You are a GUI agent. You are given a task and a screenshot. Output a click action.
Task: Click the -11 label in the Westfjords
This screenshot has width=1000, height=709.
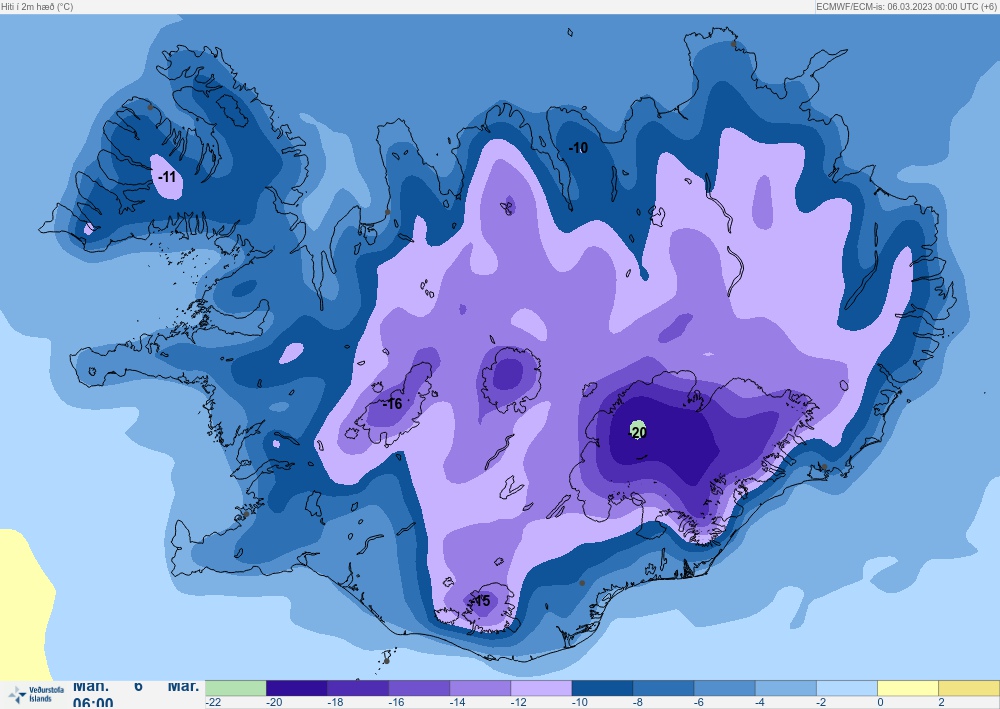(x=167, y=177)
